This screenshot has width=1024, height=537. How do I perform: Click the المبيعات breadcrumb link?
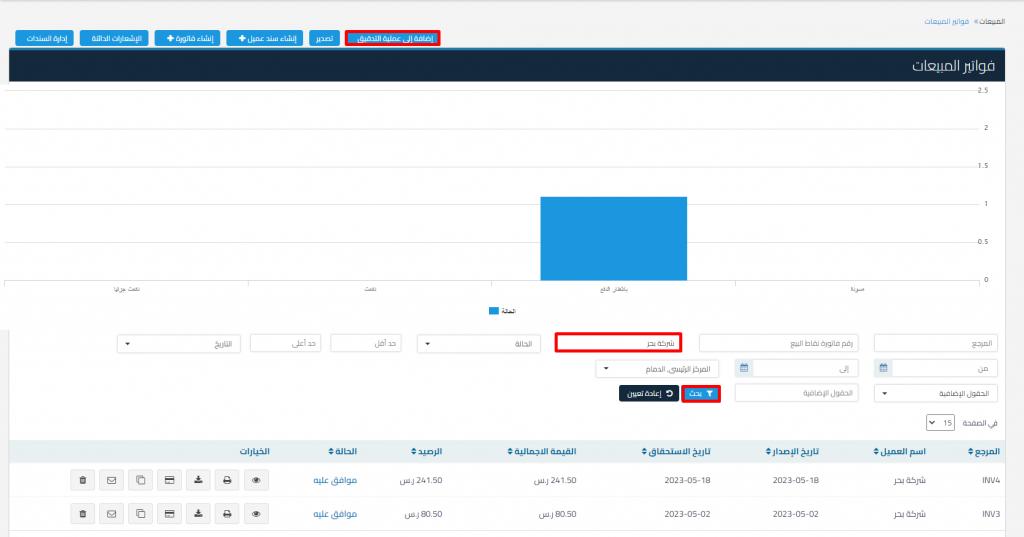tap(992, 21)
